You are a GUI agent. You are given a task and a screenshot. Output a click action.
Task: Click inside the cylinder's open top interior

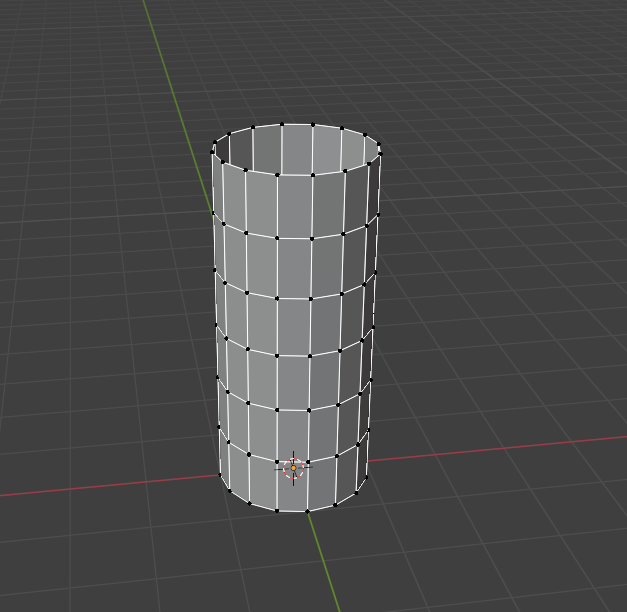(296, 150)
